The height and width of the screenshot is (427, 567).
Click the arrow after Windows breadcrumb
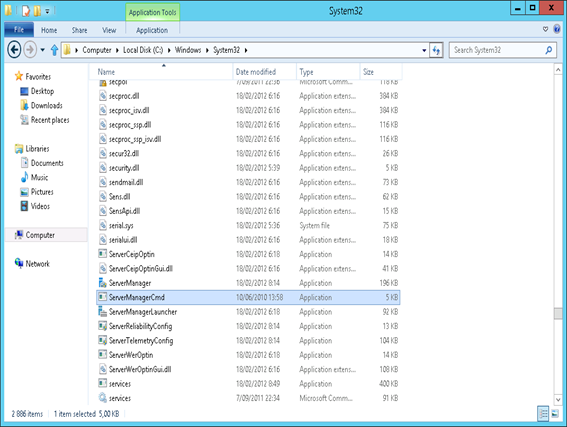pos(207,50)
